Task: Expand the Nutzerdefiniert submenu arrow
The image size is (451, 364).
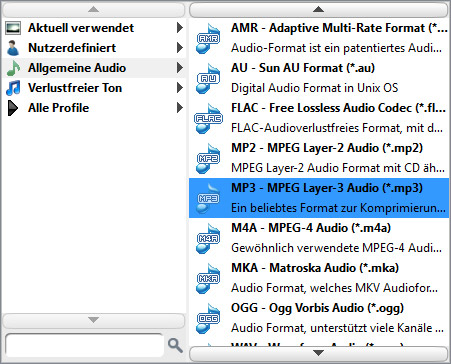Action: [x=180, y=48]
